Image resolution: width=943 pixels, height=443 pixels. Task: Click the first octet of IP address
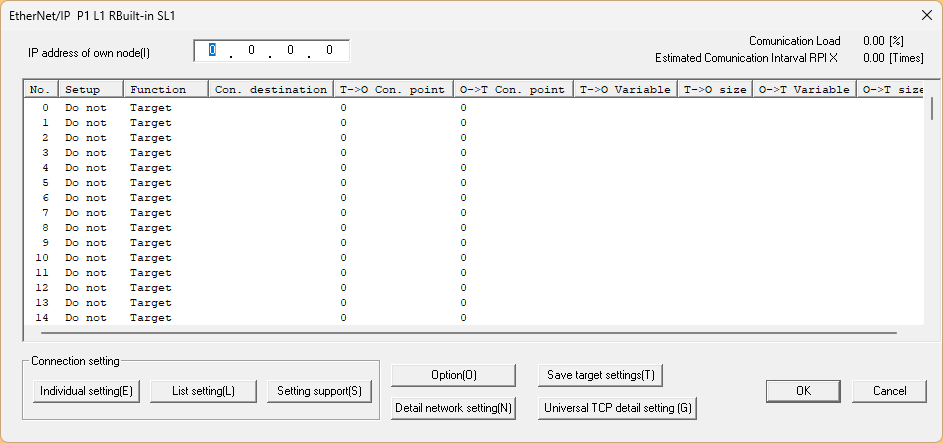pos(212,50)
